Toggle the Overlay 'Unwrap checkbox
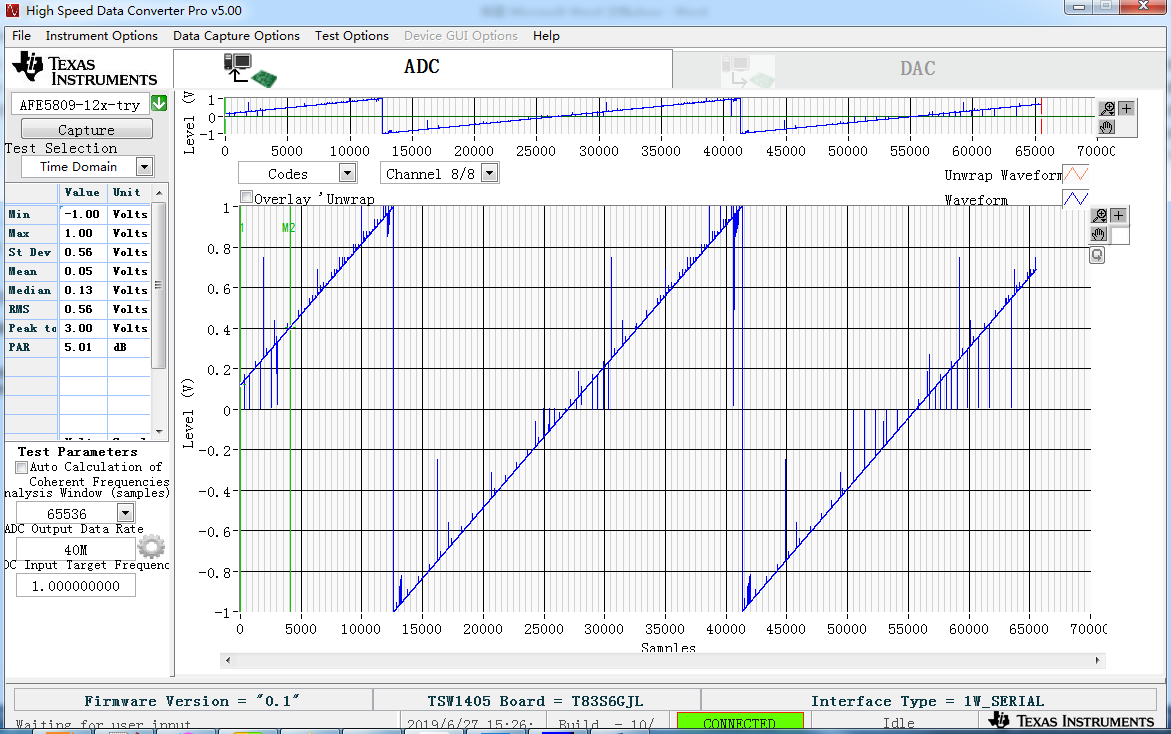Image resolution: width=1171 pixels, height=734 pixels. pyautogui.click(x=246, y=197)
